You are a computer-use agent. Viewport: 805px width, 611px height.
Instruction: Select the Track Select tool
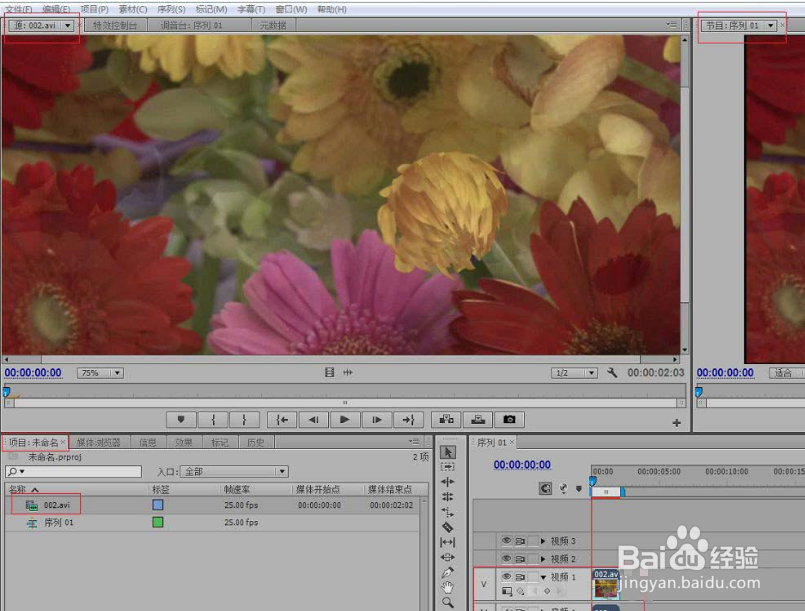448,467
